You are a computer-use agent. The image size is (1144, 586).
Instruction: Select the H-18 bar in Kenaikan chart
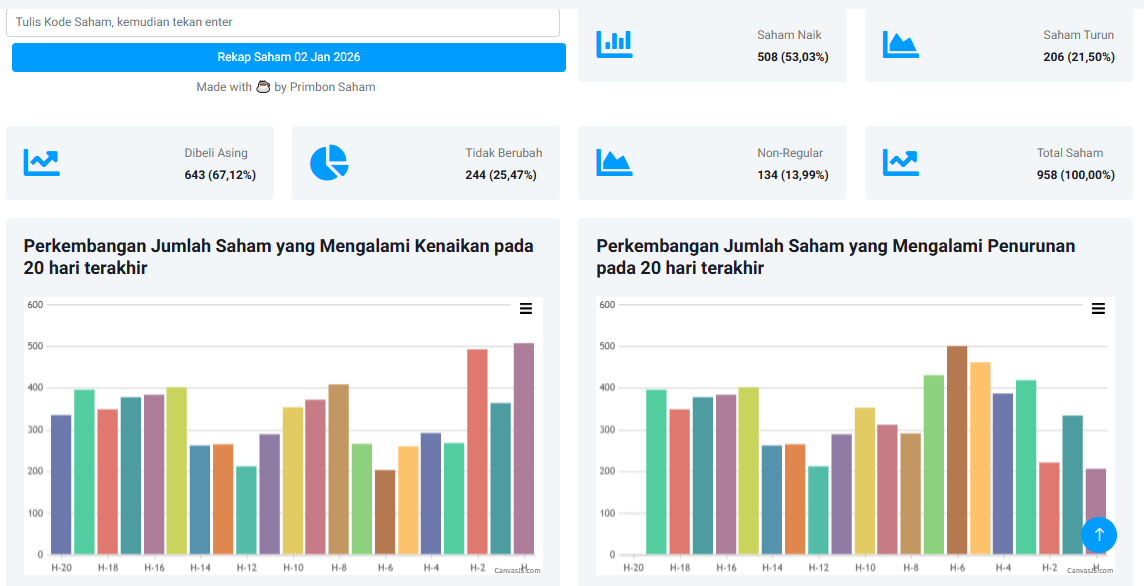pos(107,482)
